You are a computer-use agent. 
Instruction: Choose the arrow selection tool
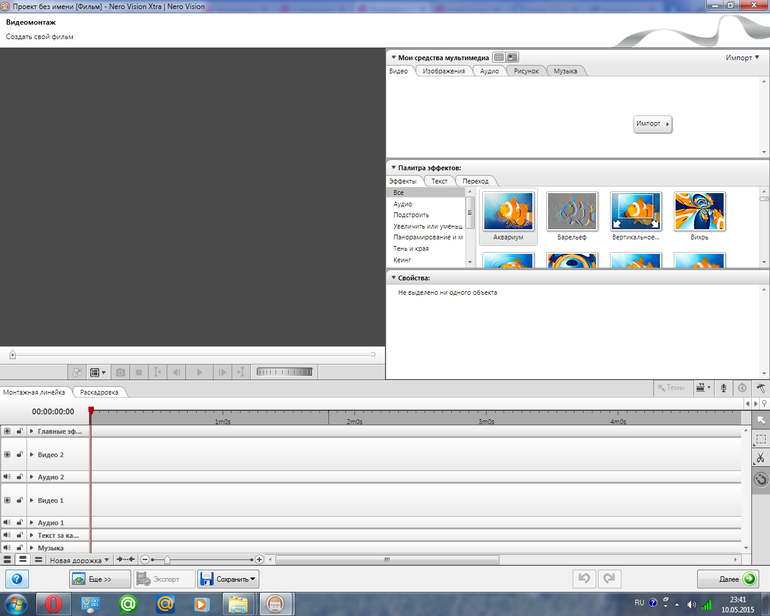tap(760, 419)
